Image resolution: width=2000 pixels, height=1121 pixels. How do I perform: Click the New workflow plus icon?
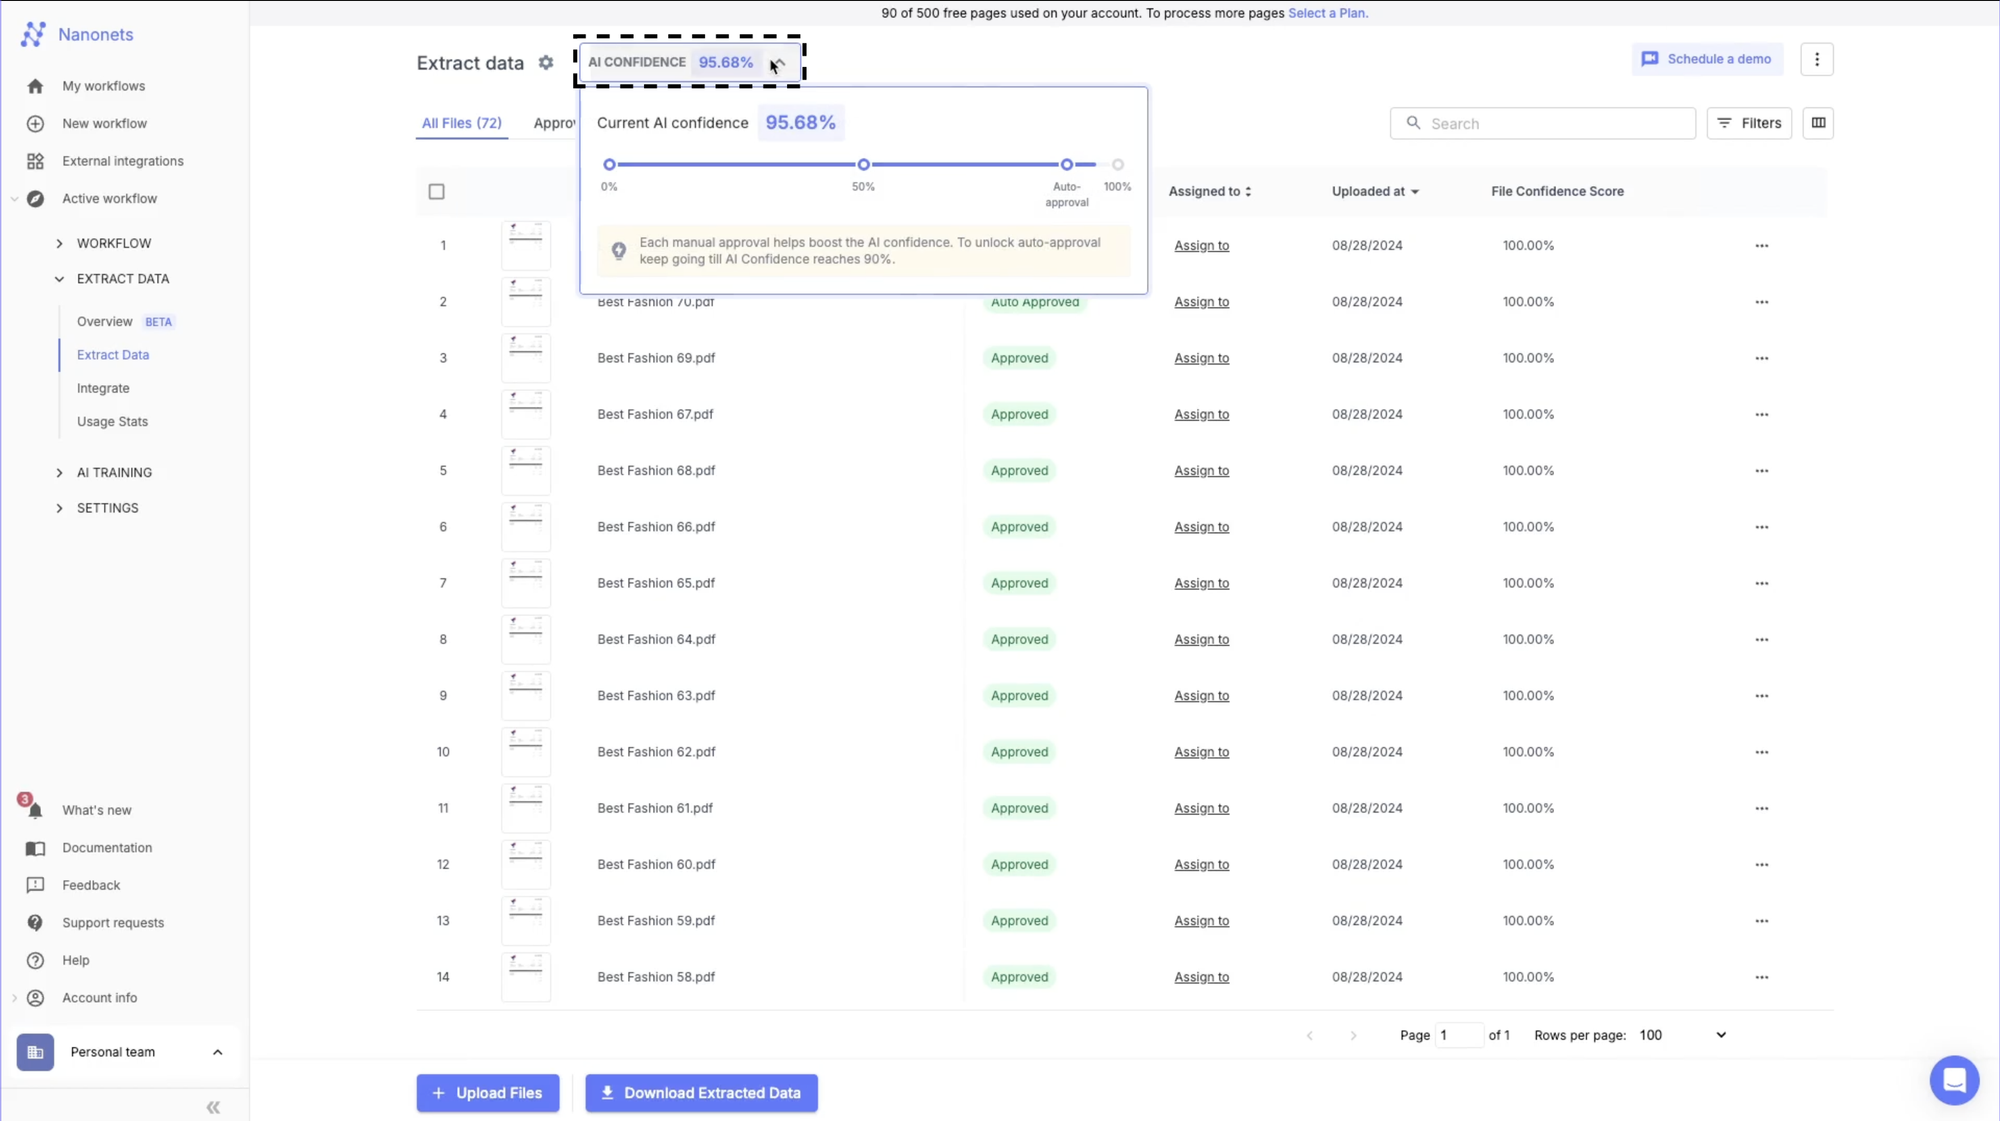(x=35, y=123)
